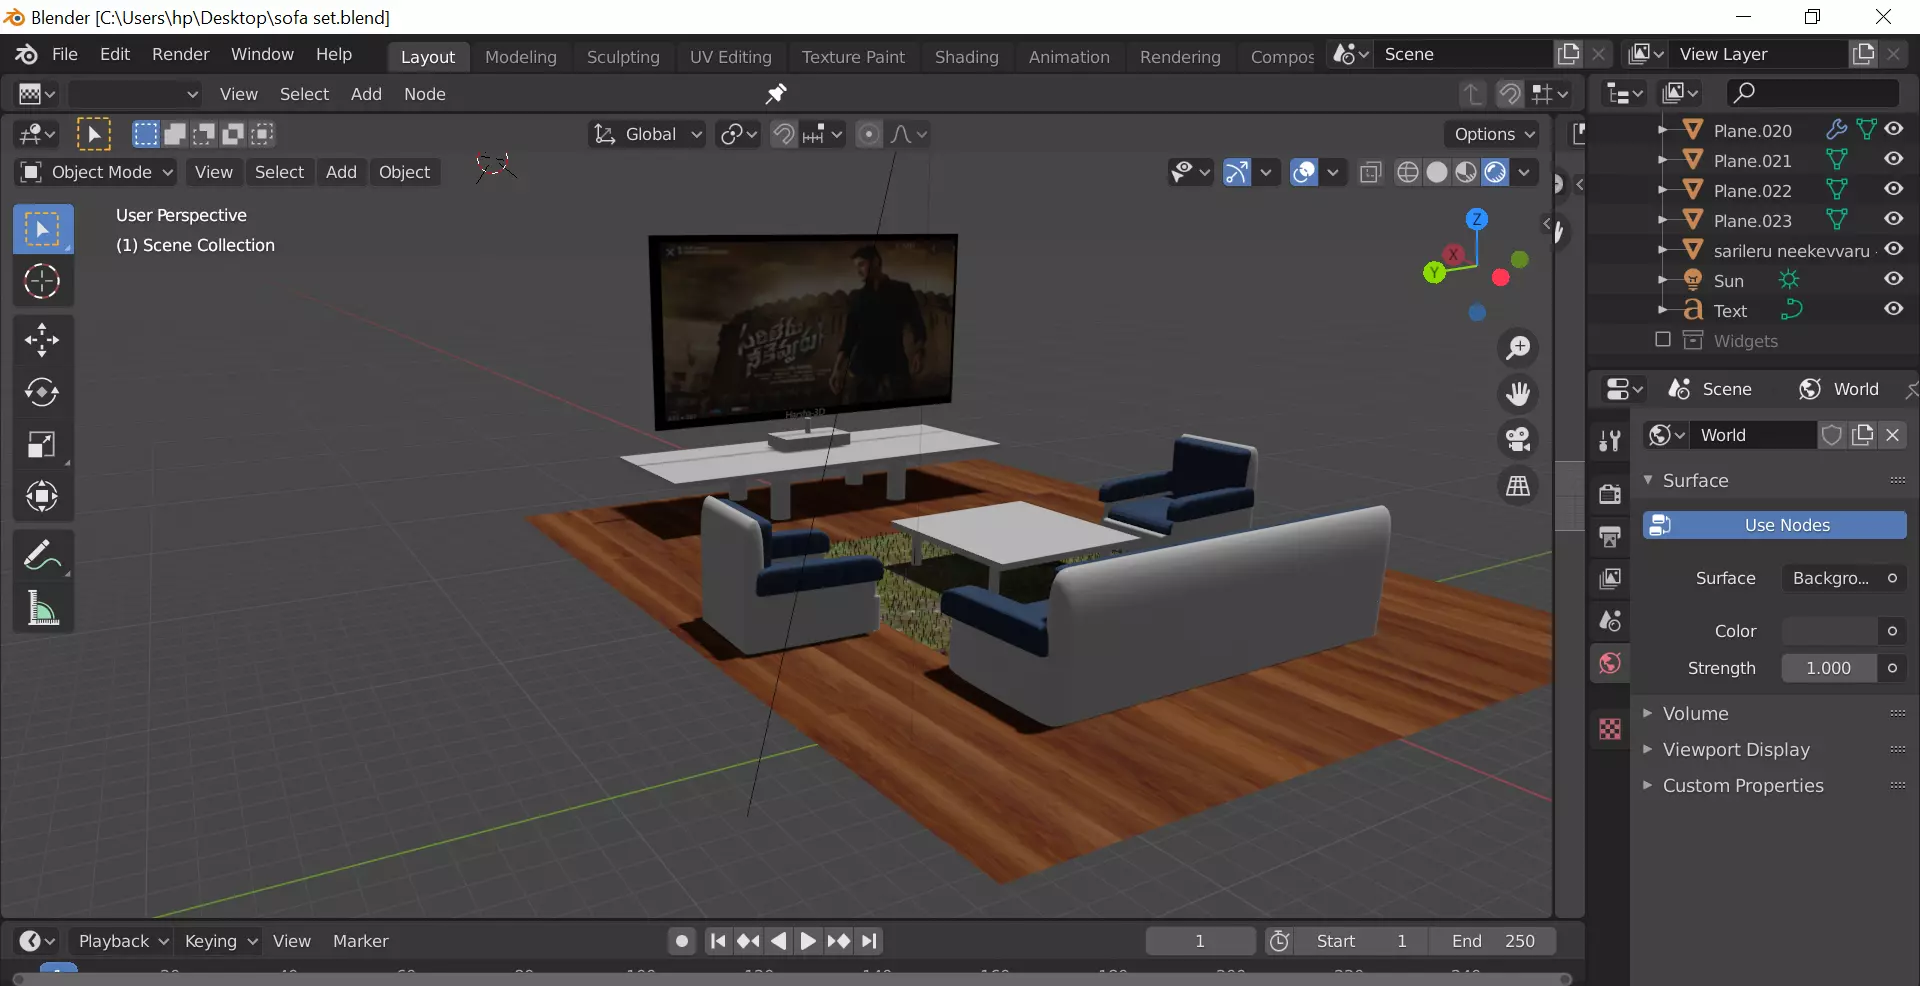The height and width of the screenshot is (986, 1920).
Task: Hide the Sun light in viewport
Action: tap(1894, 279)
